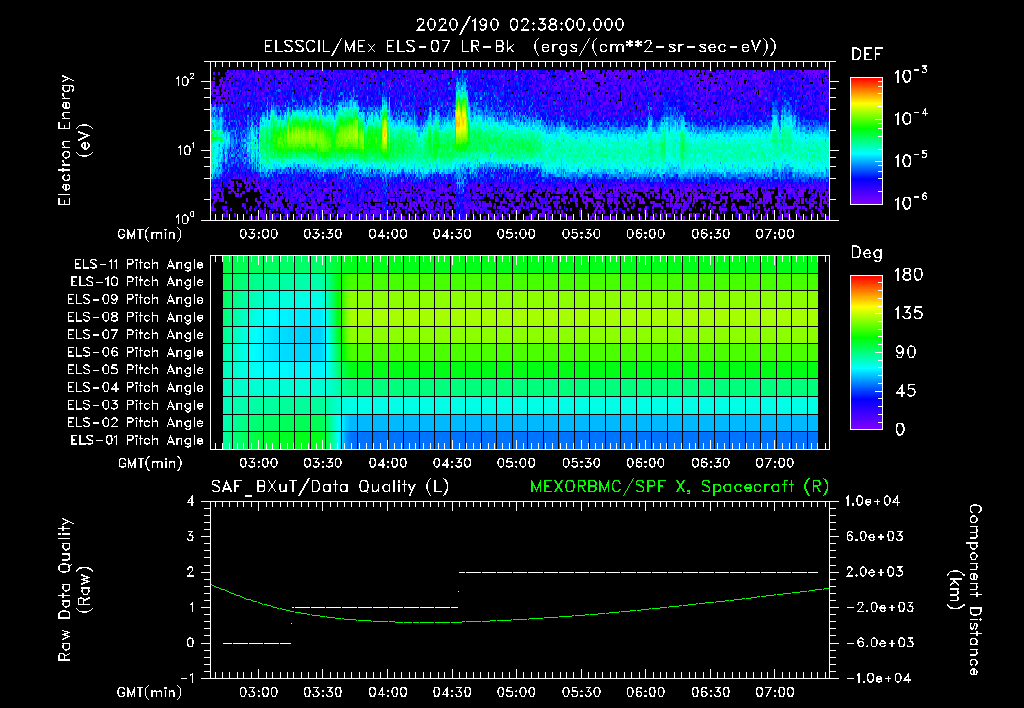This screenshot has width=1024, height=708.
Task: Click the 05:00 time label under the pitch angle panel
Action: tap(516, 463)
